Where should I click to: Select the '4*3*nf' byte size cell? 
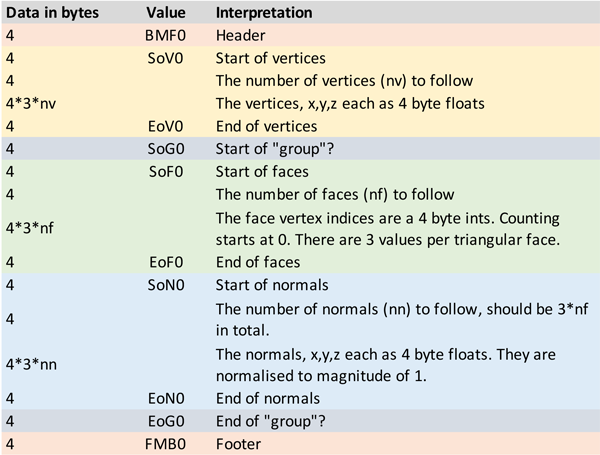pyautogui.click(x=30, y=228)
